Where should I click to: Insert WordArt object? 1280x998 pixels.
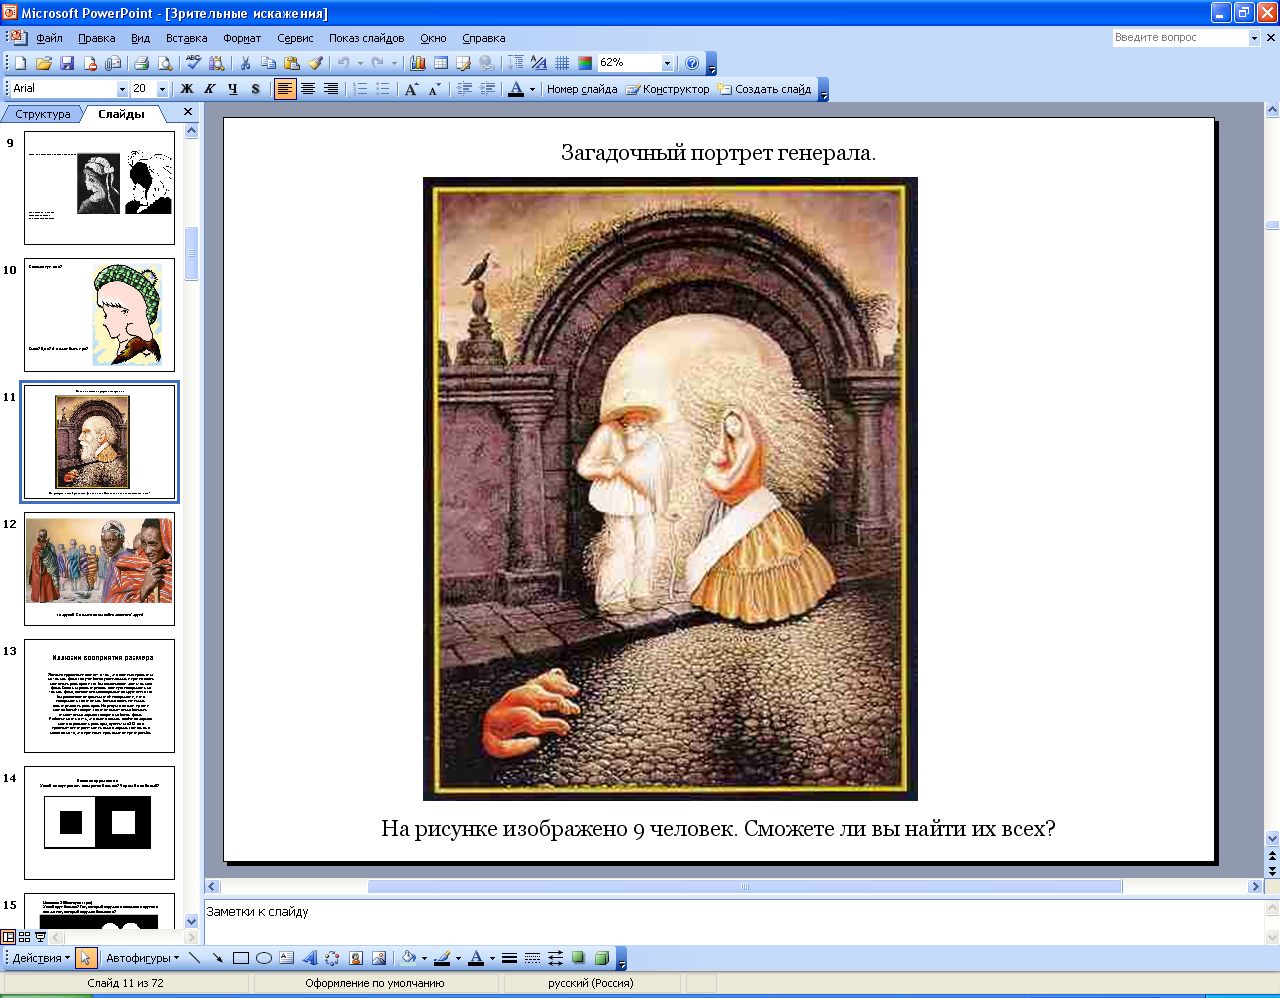click(x=310, y=958)
